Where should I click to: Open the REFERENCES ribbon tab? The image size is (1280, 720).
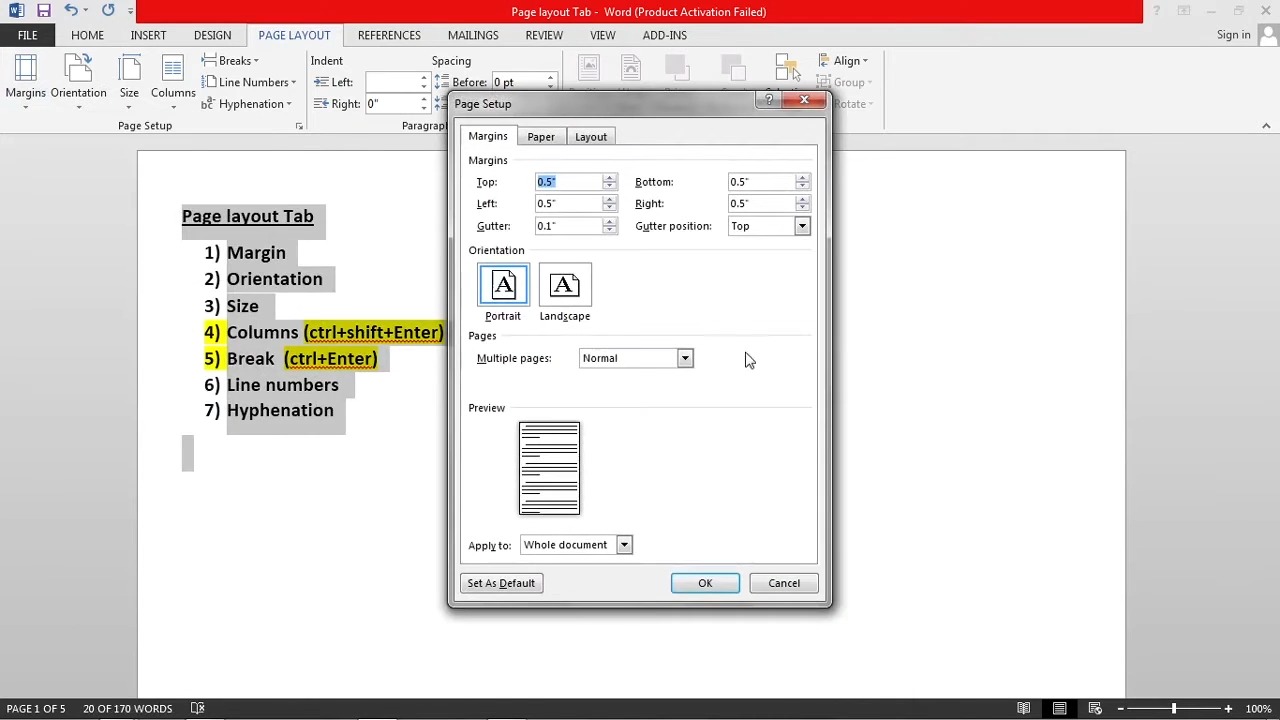pyautogui.click(x=389, y=35)
